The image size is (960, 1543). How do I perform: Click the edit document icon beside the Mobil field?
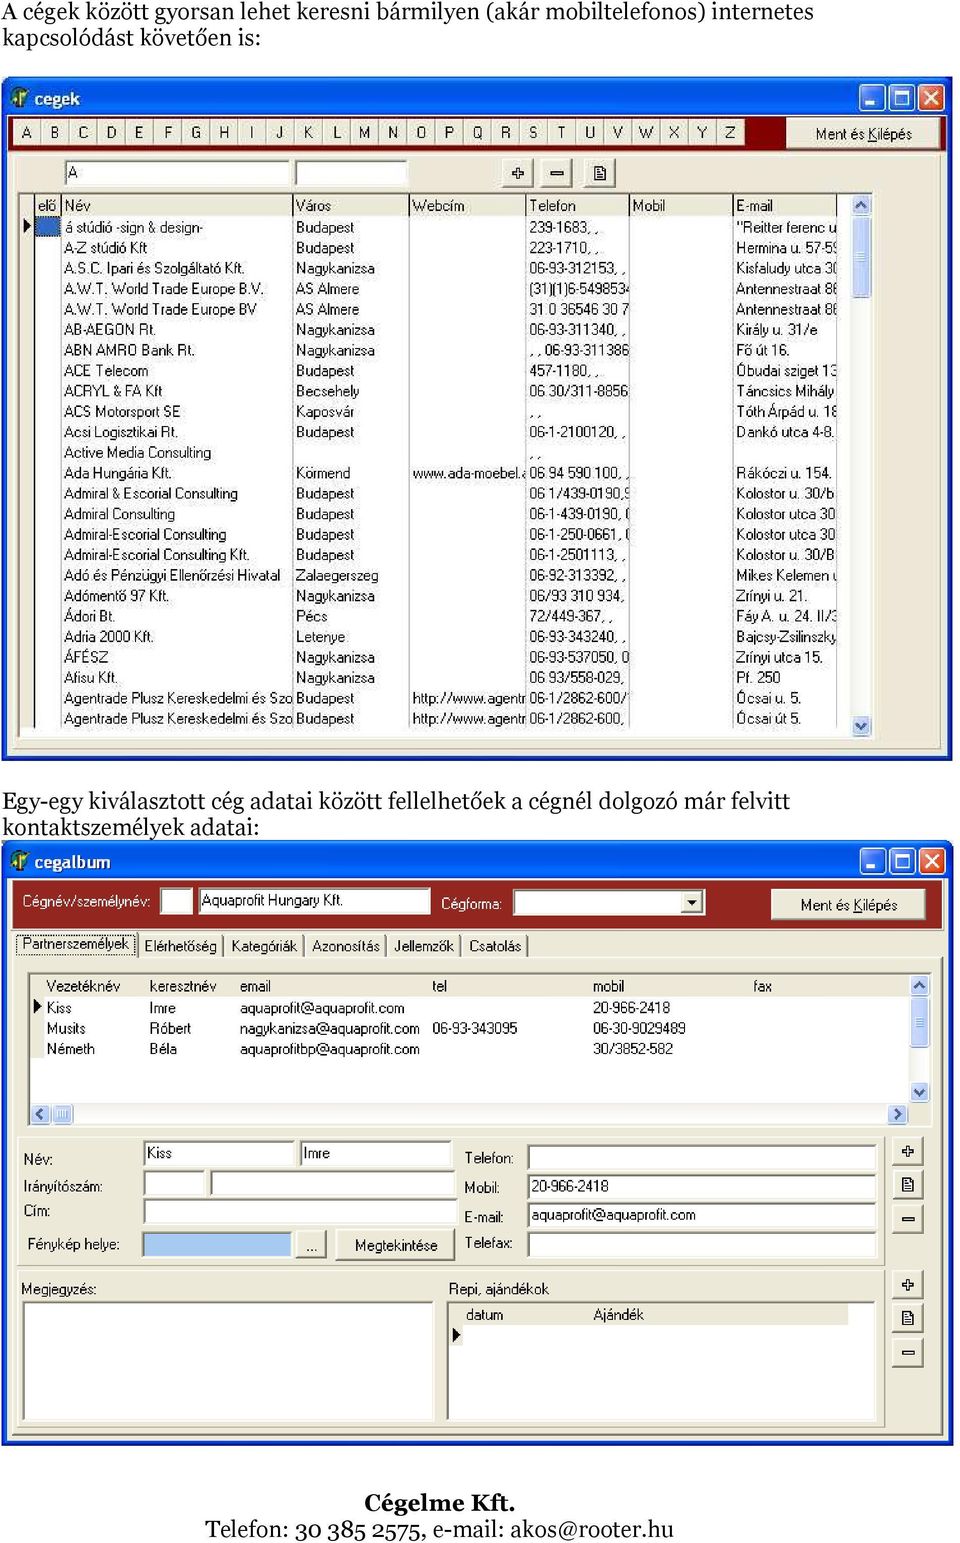coord(907,1185)
